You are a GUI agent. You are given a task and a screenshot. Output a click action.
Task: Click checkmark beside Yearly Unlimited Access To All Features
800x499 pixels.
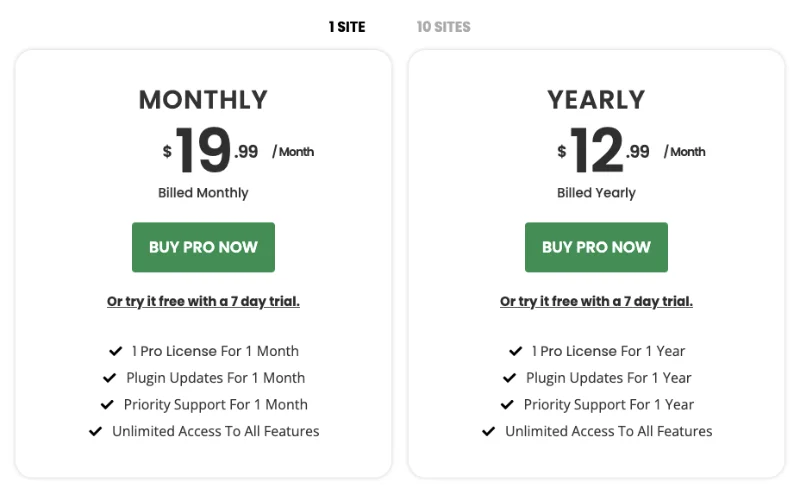pyautogui.click(x=489, y=432)
